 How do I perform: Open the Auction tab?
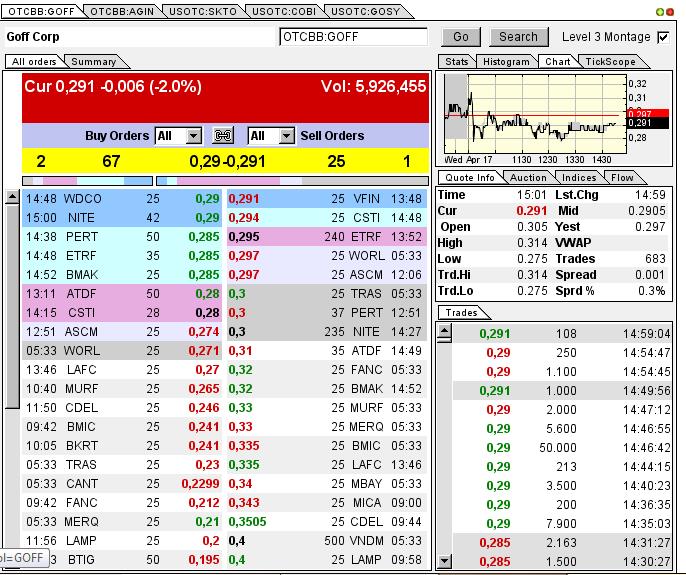(528, 178)
